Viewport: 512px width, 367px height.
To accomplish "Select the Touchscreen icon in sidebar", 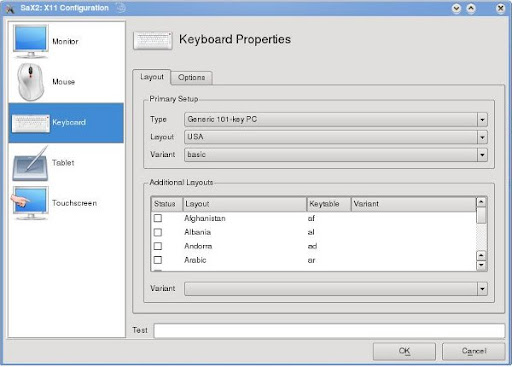I will 30,203.
